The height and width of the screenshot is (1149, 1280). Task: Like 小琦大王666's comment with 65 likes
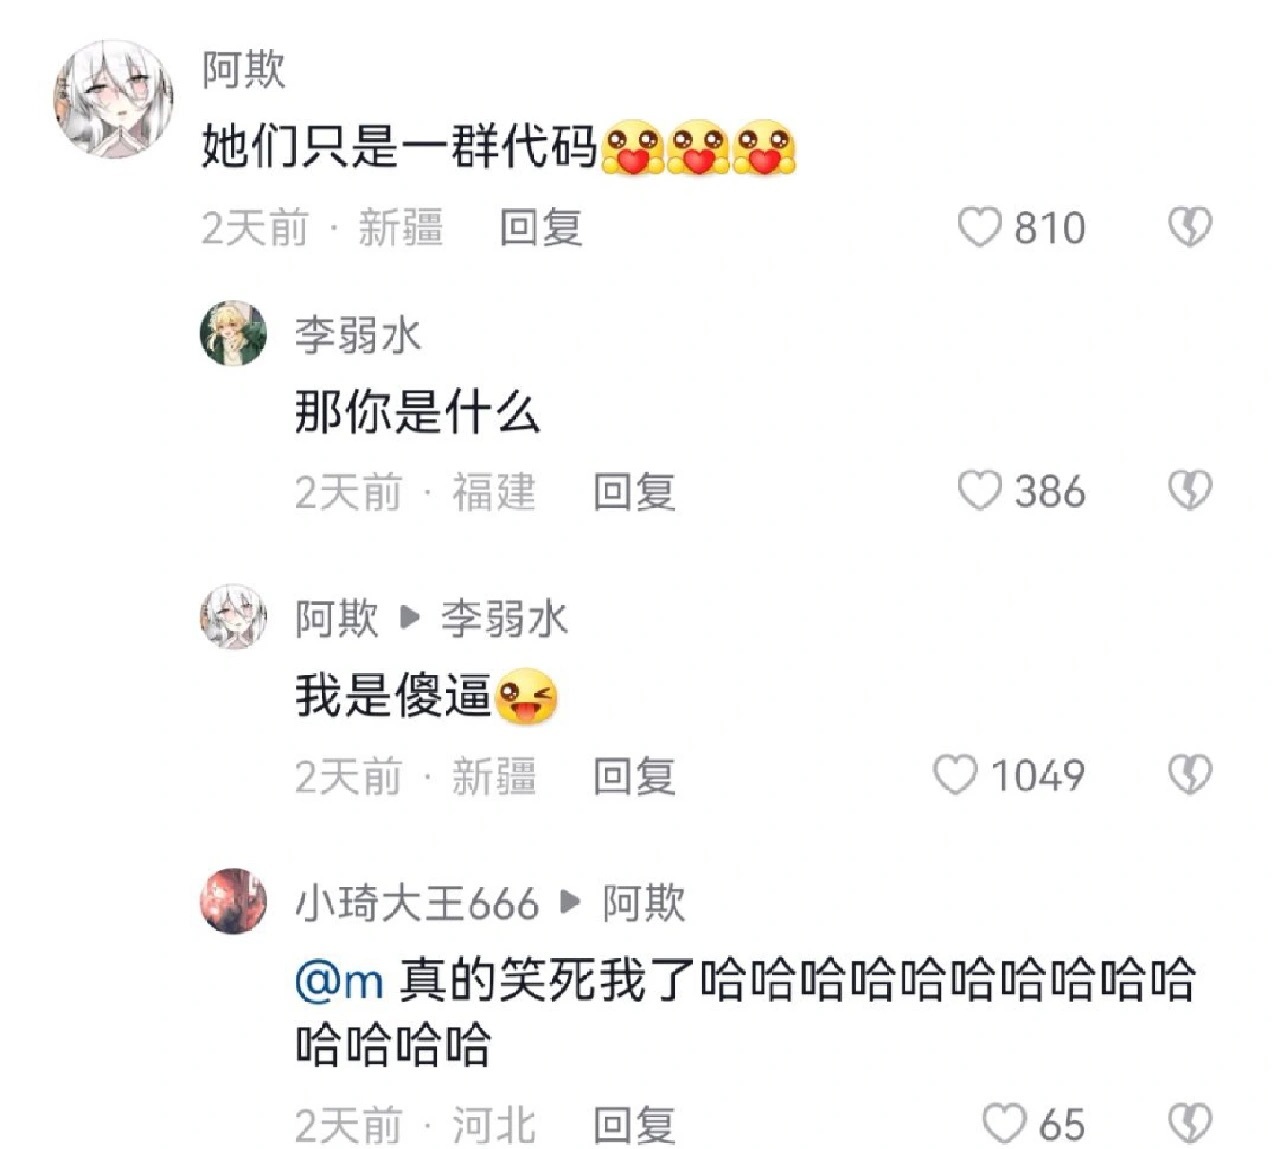(x=1003, y=1124)
